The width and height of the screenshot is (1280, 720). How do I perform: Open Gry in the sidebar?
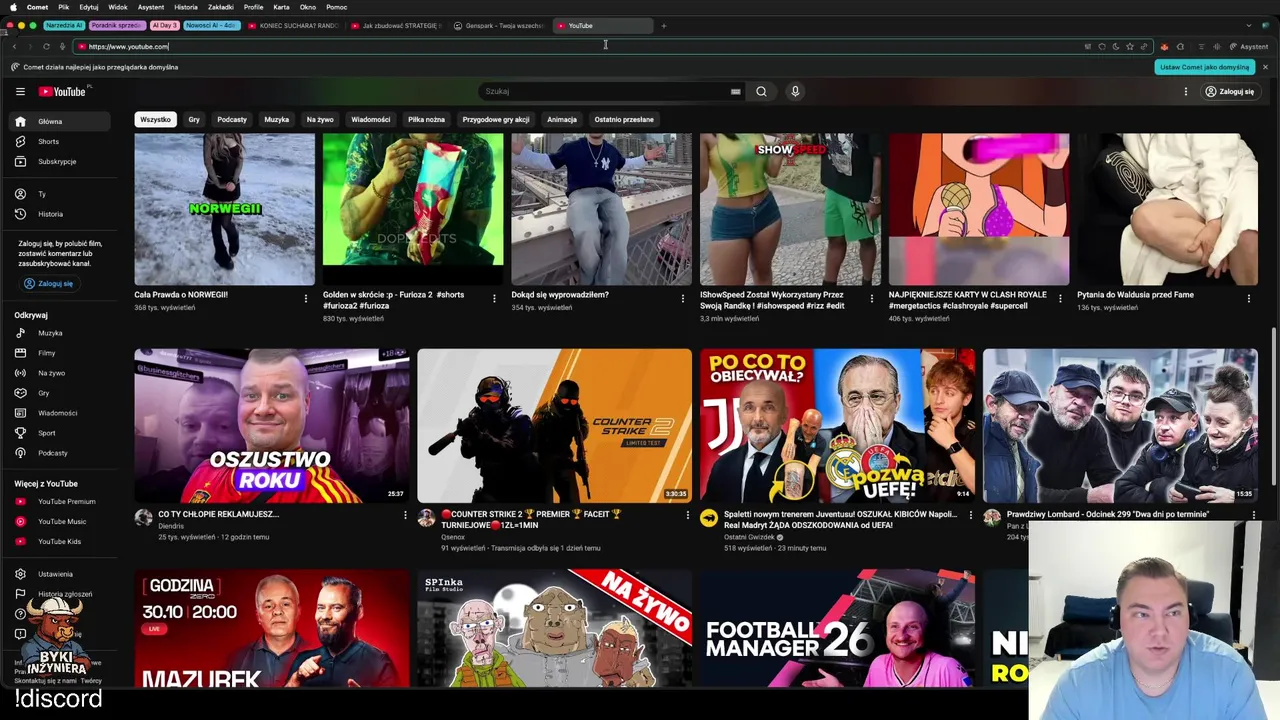[60, 393]
